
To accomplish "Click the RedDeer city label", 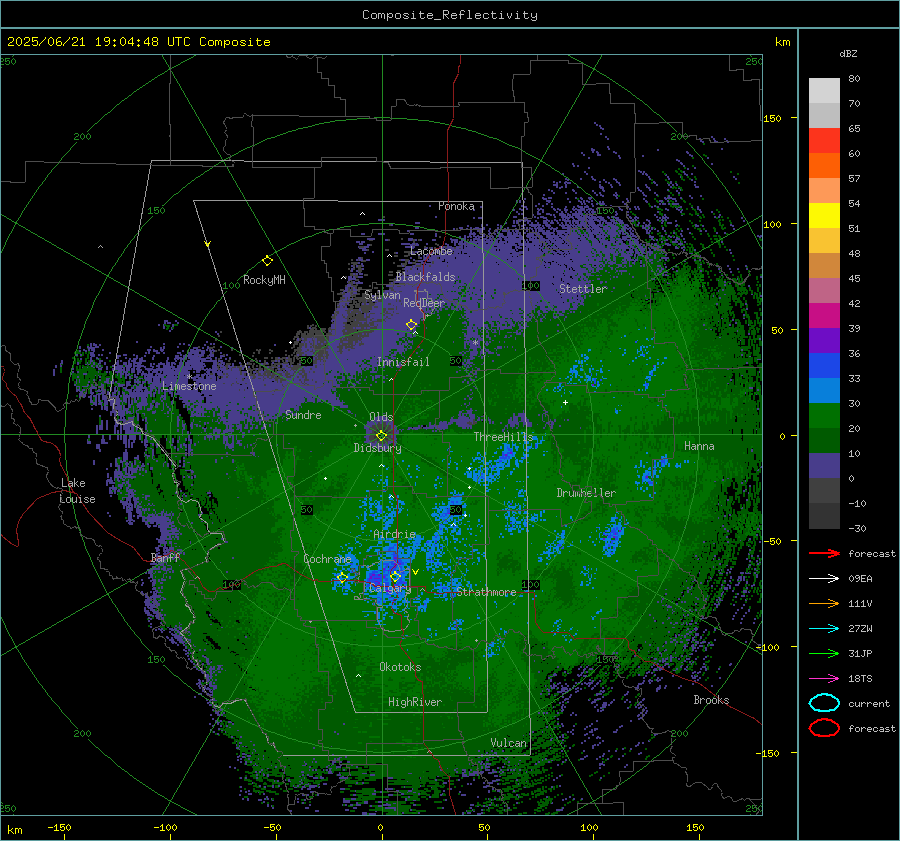I will [x=424, y=303].
